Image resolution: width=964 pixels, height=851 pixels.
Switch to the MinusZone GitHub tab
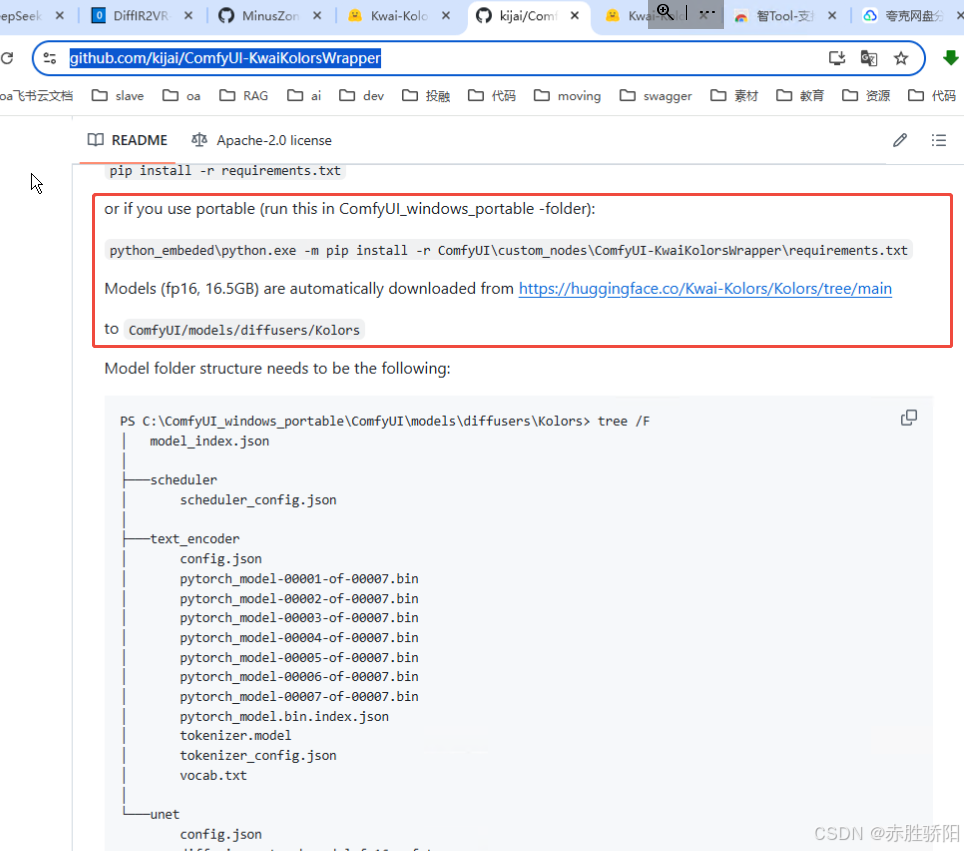269,15
